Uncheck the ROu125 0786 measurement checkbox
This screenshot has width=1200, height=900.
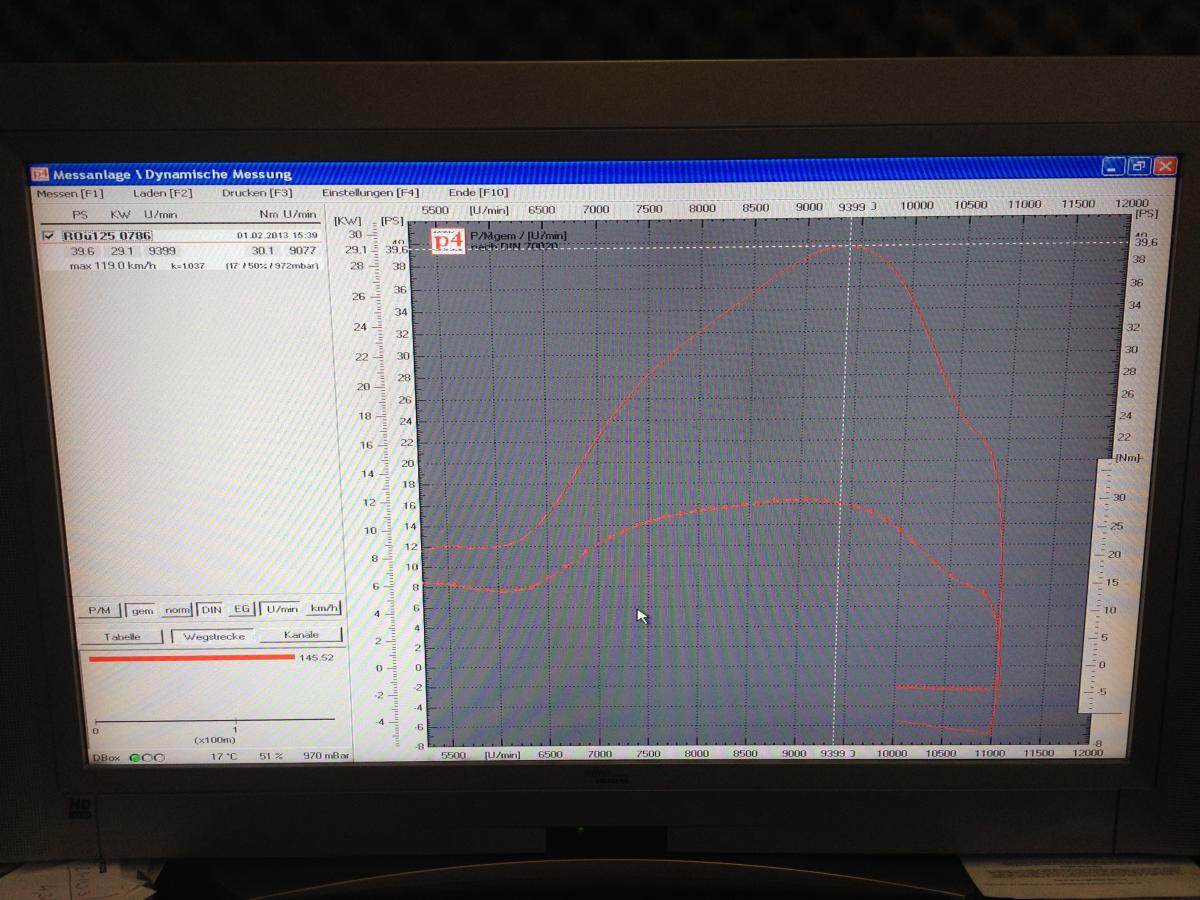click(49, 236)
